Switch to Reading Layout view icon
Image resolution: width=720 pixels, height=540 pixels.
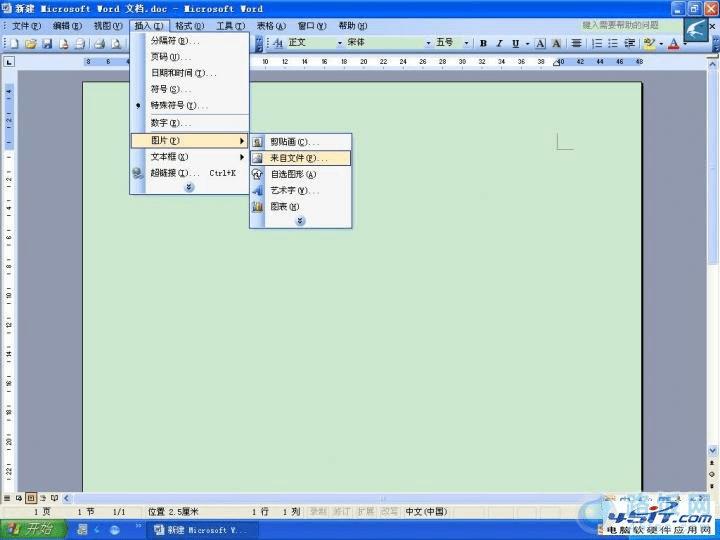pos(55,498)
